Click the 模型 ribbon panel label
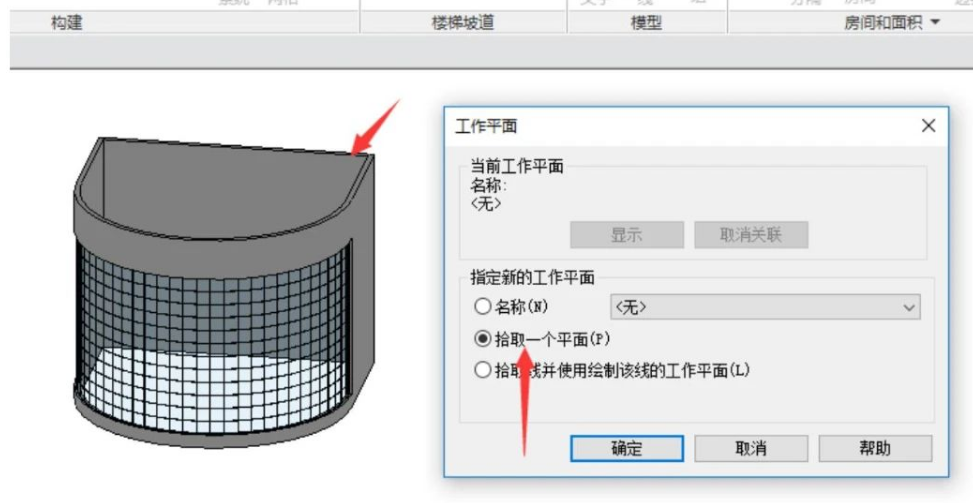973x503 pixels. coord(646,24)
